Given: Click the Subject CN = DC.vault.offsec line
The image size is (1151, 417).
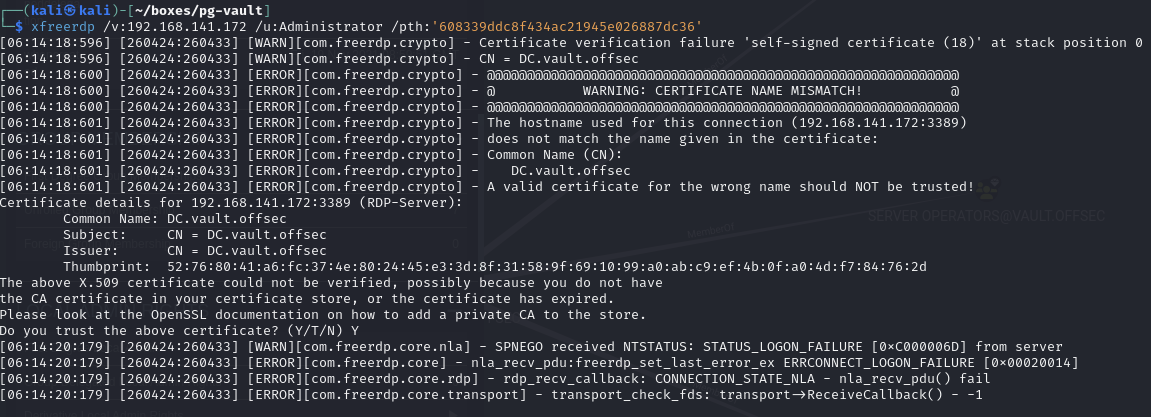Looking at the screenshot, I should pyautogui.click(x=175, y=235).
